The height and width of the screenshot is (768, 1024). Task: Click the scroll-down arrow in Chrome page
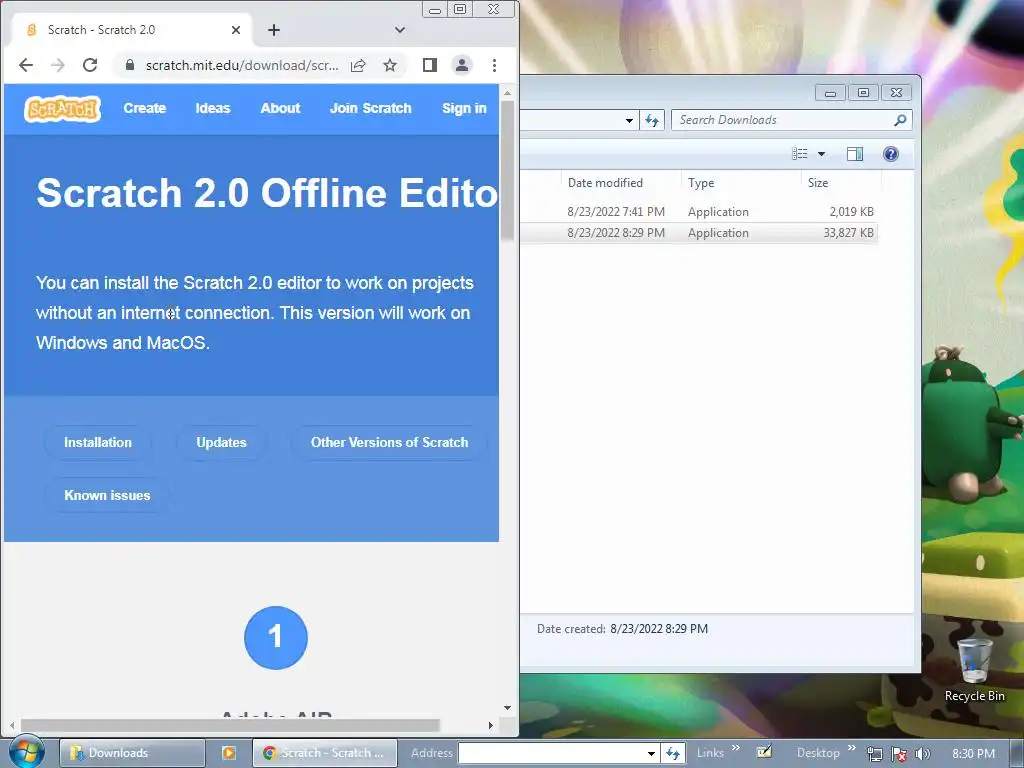tap(507, 708)
